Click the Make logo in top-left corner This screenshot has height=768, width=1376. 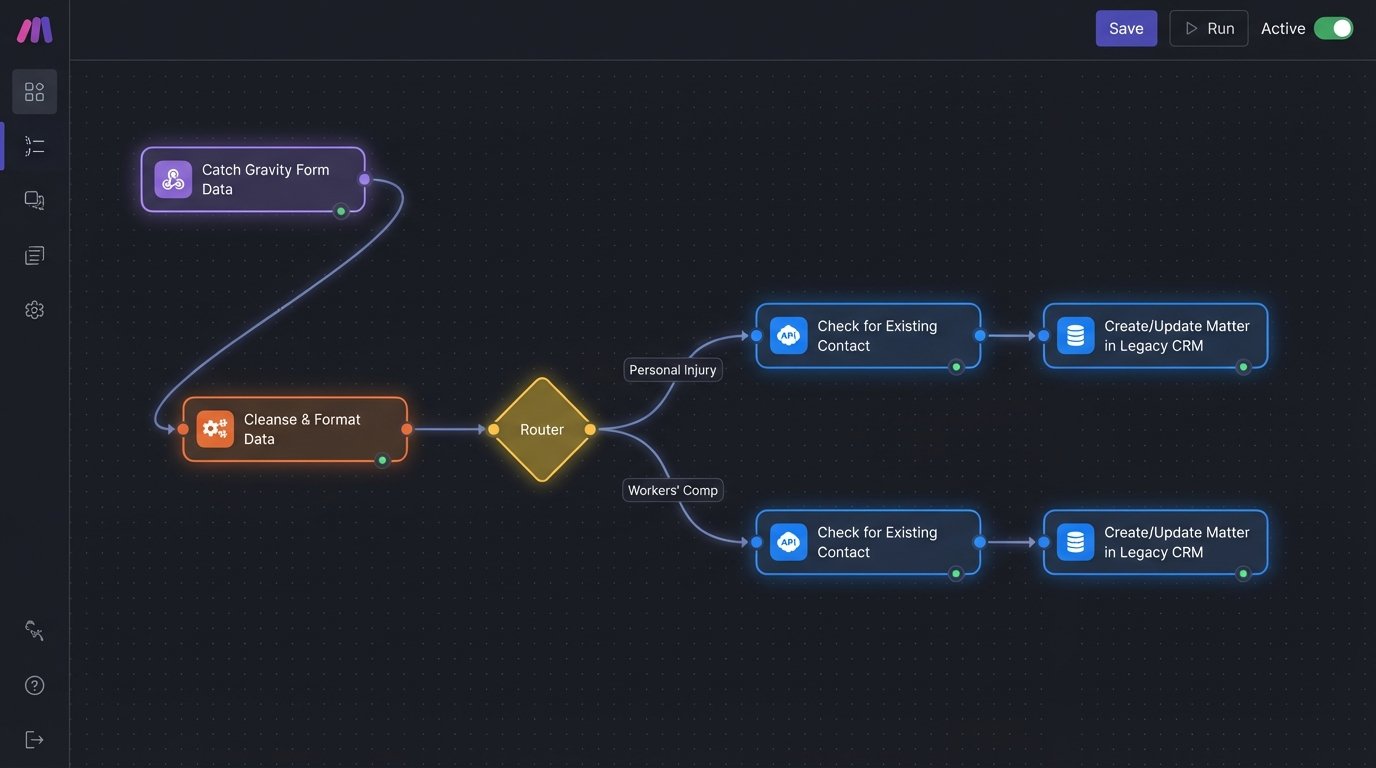(x=34, y=29)
